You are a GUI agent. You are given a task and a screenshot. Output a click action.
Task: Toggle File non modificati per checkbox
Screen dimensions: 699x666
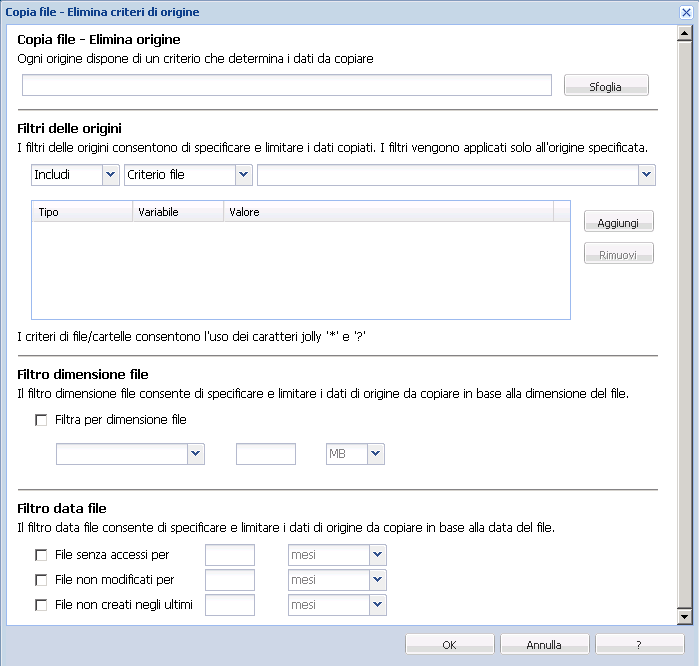41,580
